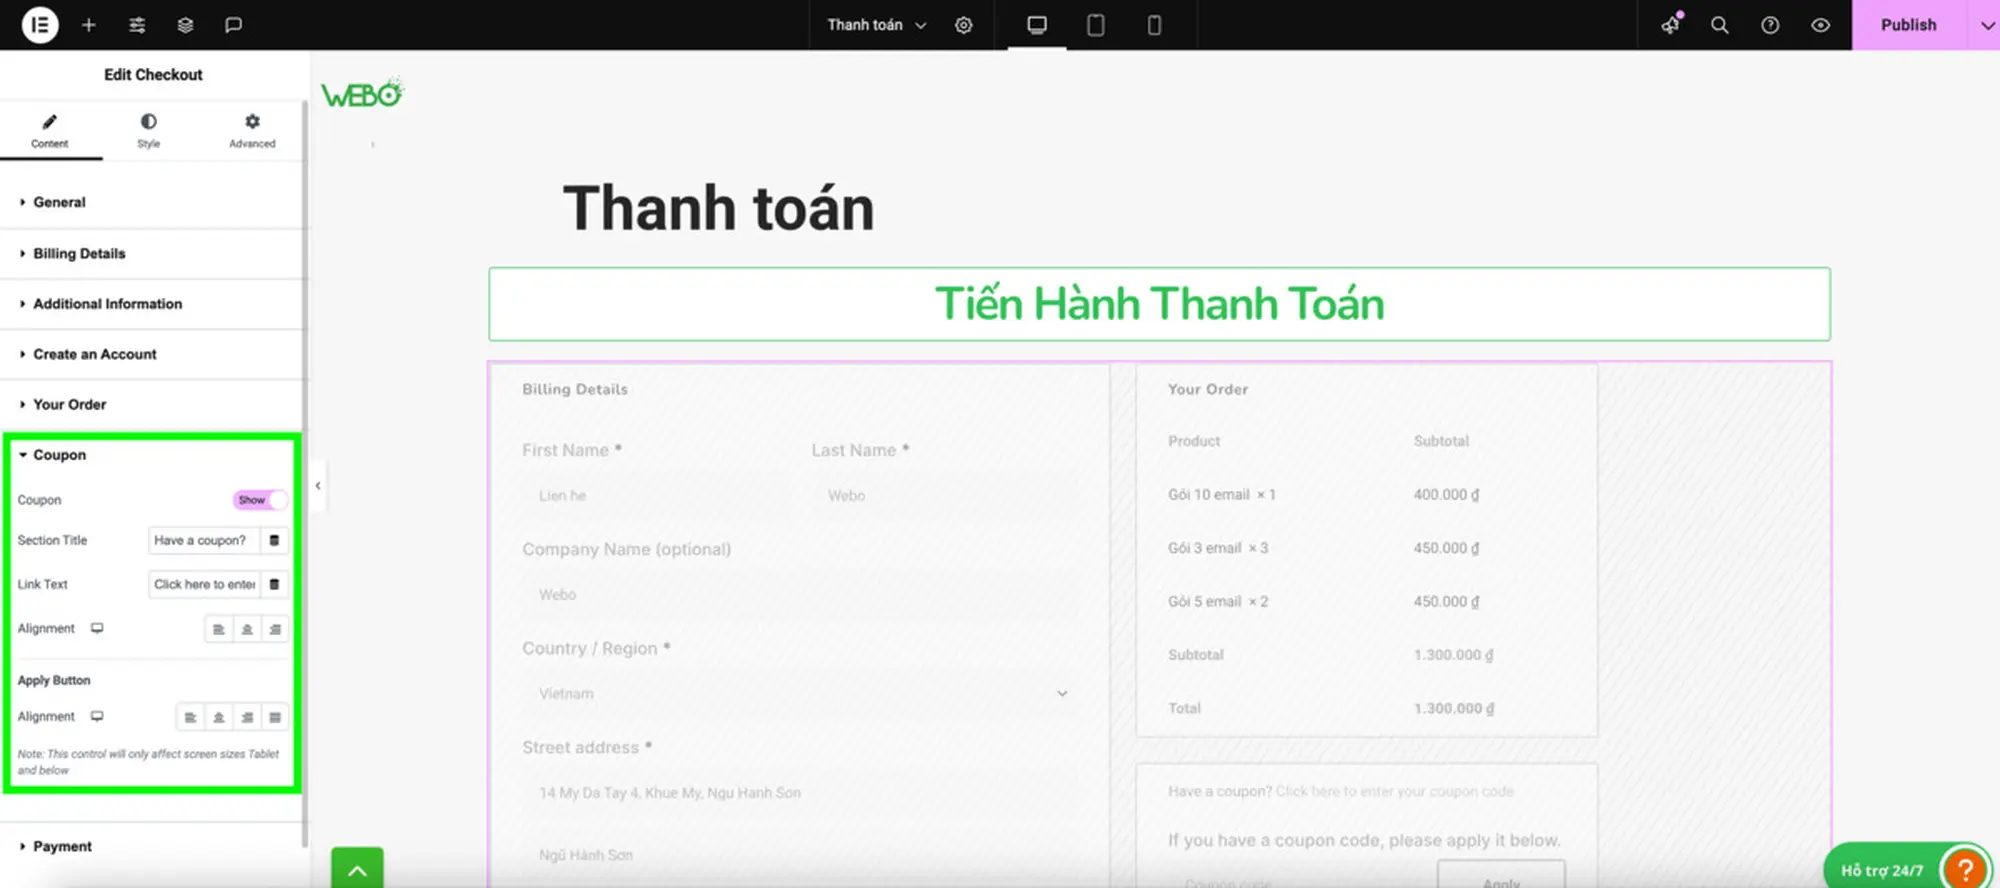Click the Thanh toán page title
2000x888 pixels.
(x=718, y=208)
